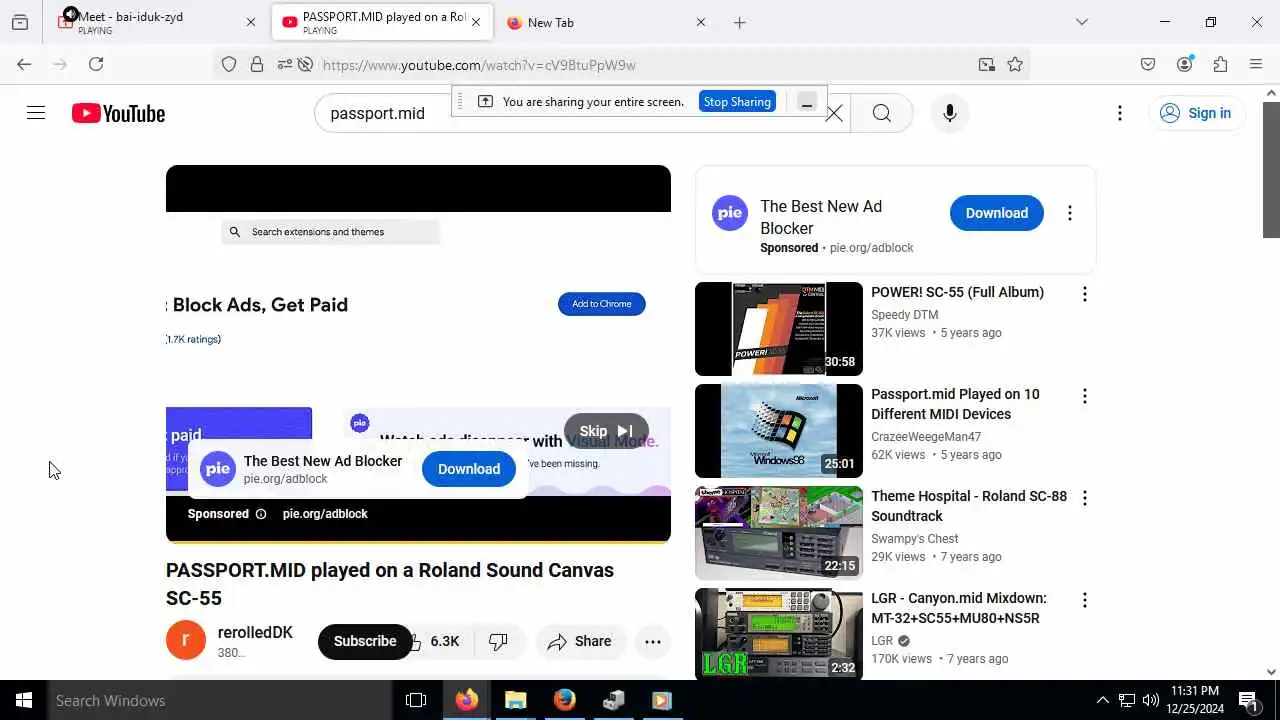The height and width of the screenshot is (720, 1280).
Task: Open LGR Canyon.mid Mixdown video title
Action: (x=959, y=608)
